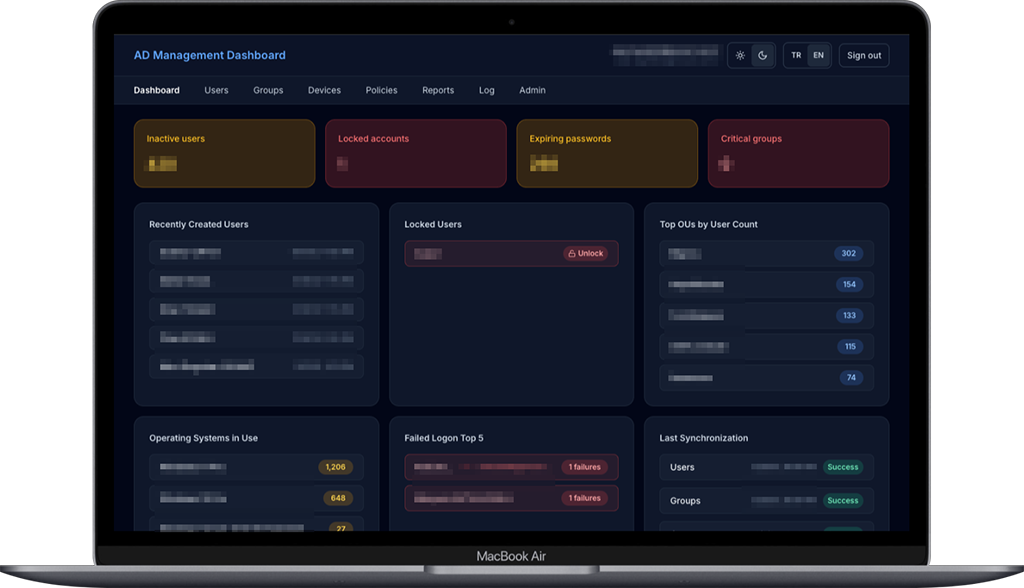Image resolution: width=1024 pixels, height=588 pixels.
Task: Switch to light theme with sun icon
Action: pos(740,56)
